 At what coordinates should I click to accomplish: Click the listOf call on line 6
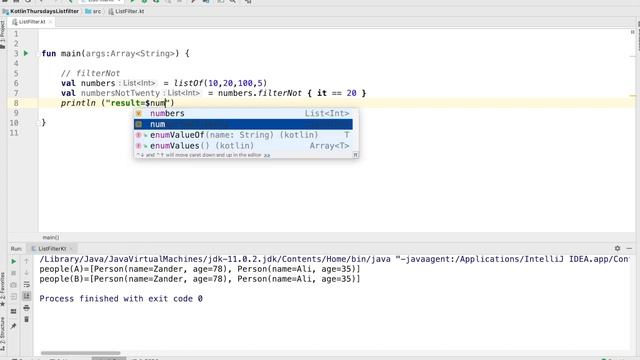pyautogui.click(x=189, y=83)
